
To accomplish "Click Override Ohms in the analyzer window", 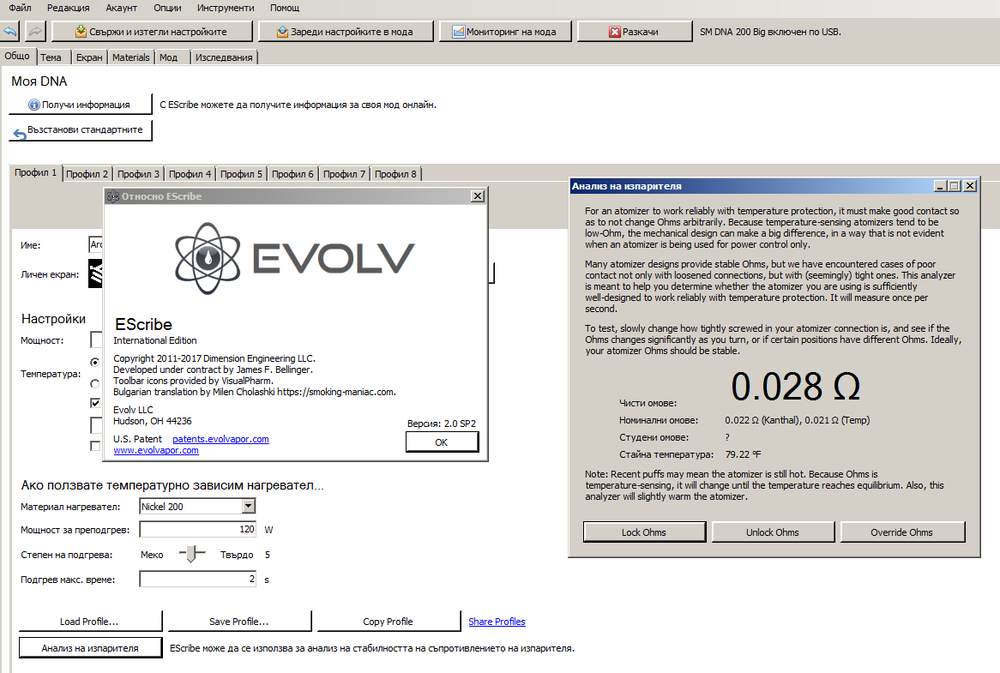I will tap(902, 532).
